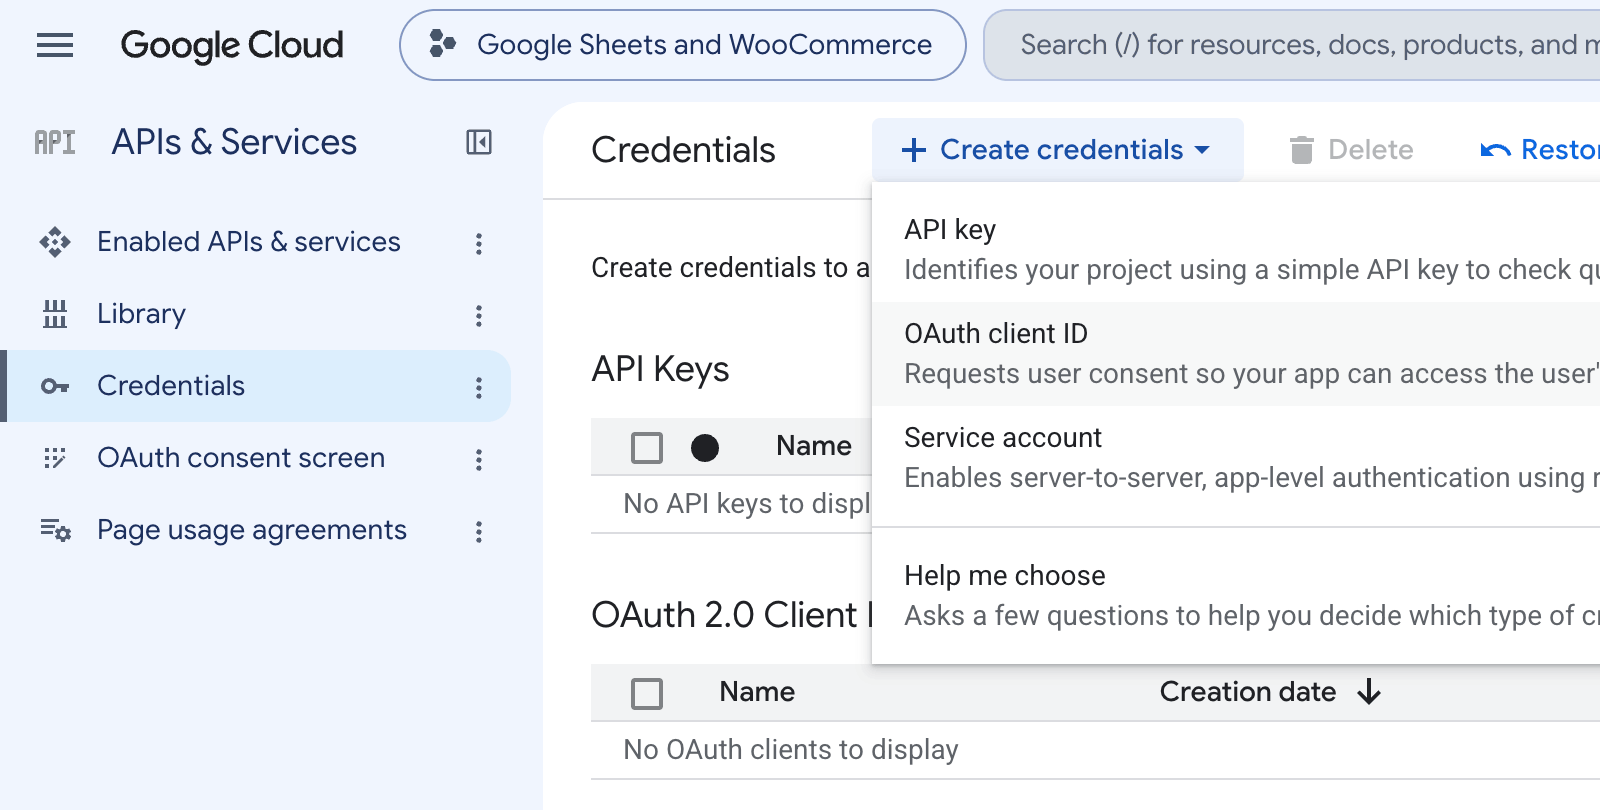Image resolution: width=1600 pixels, height=810 pixels.
Task: Select Help me choose option
Action: coord(1236,596)
